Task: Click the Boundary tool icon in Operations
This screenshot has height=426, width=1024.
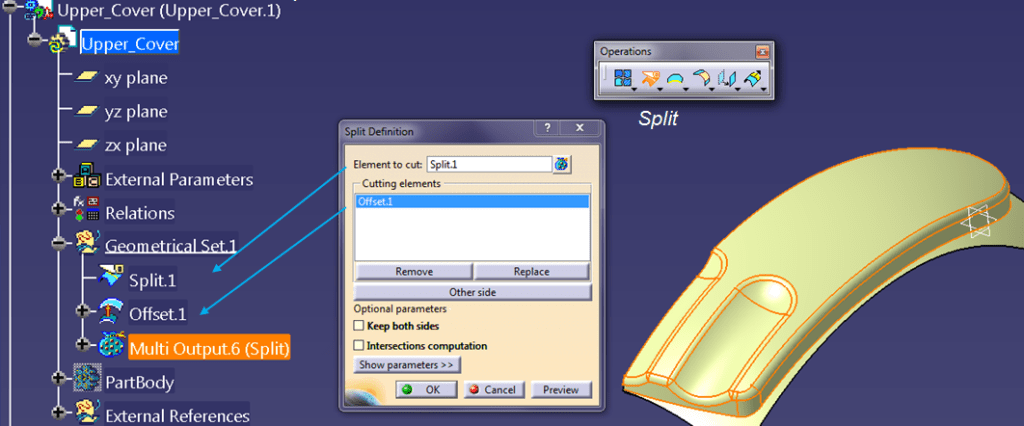Action: (676, 78)
